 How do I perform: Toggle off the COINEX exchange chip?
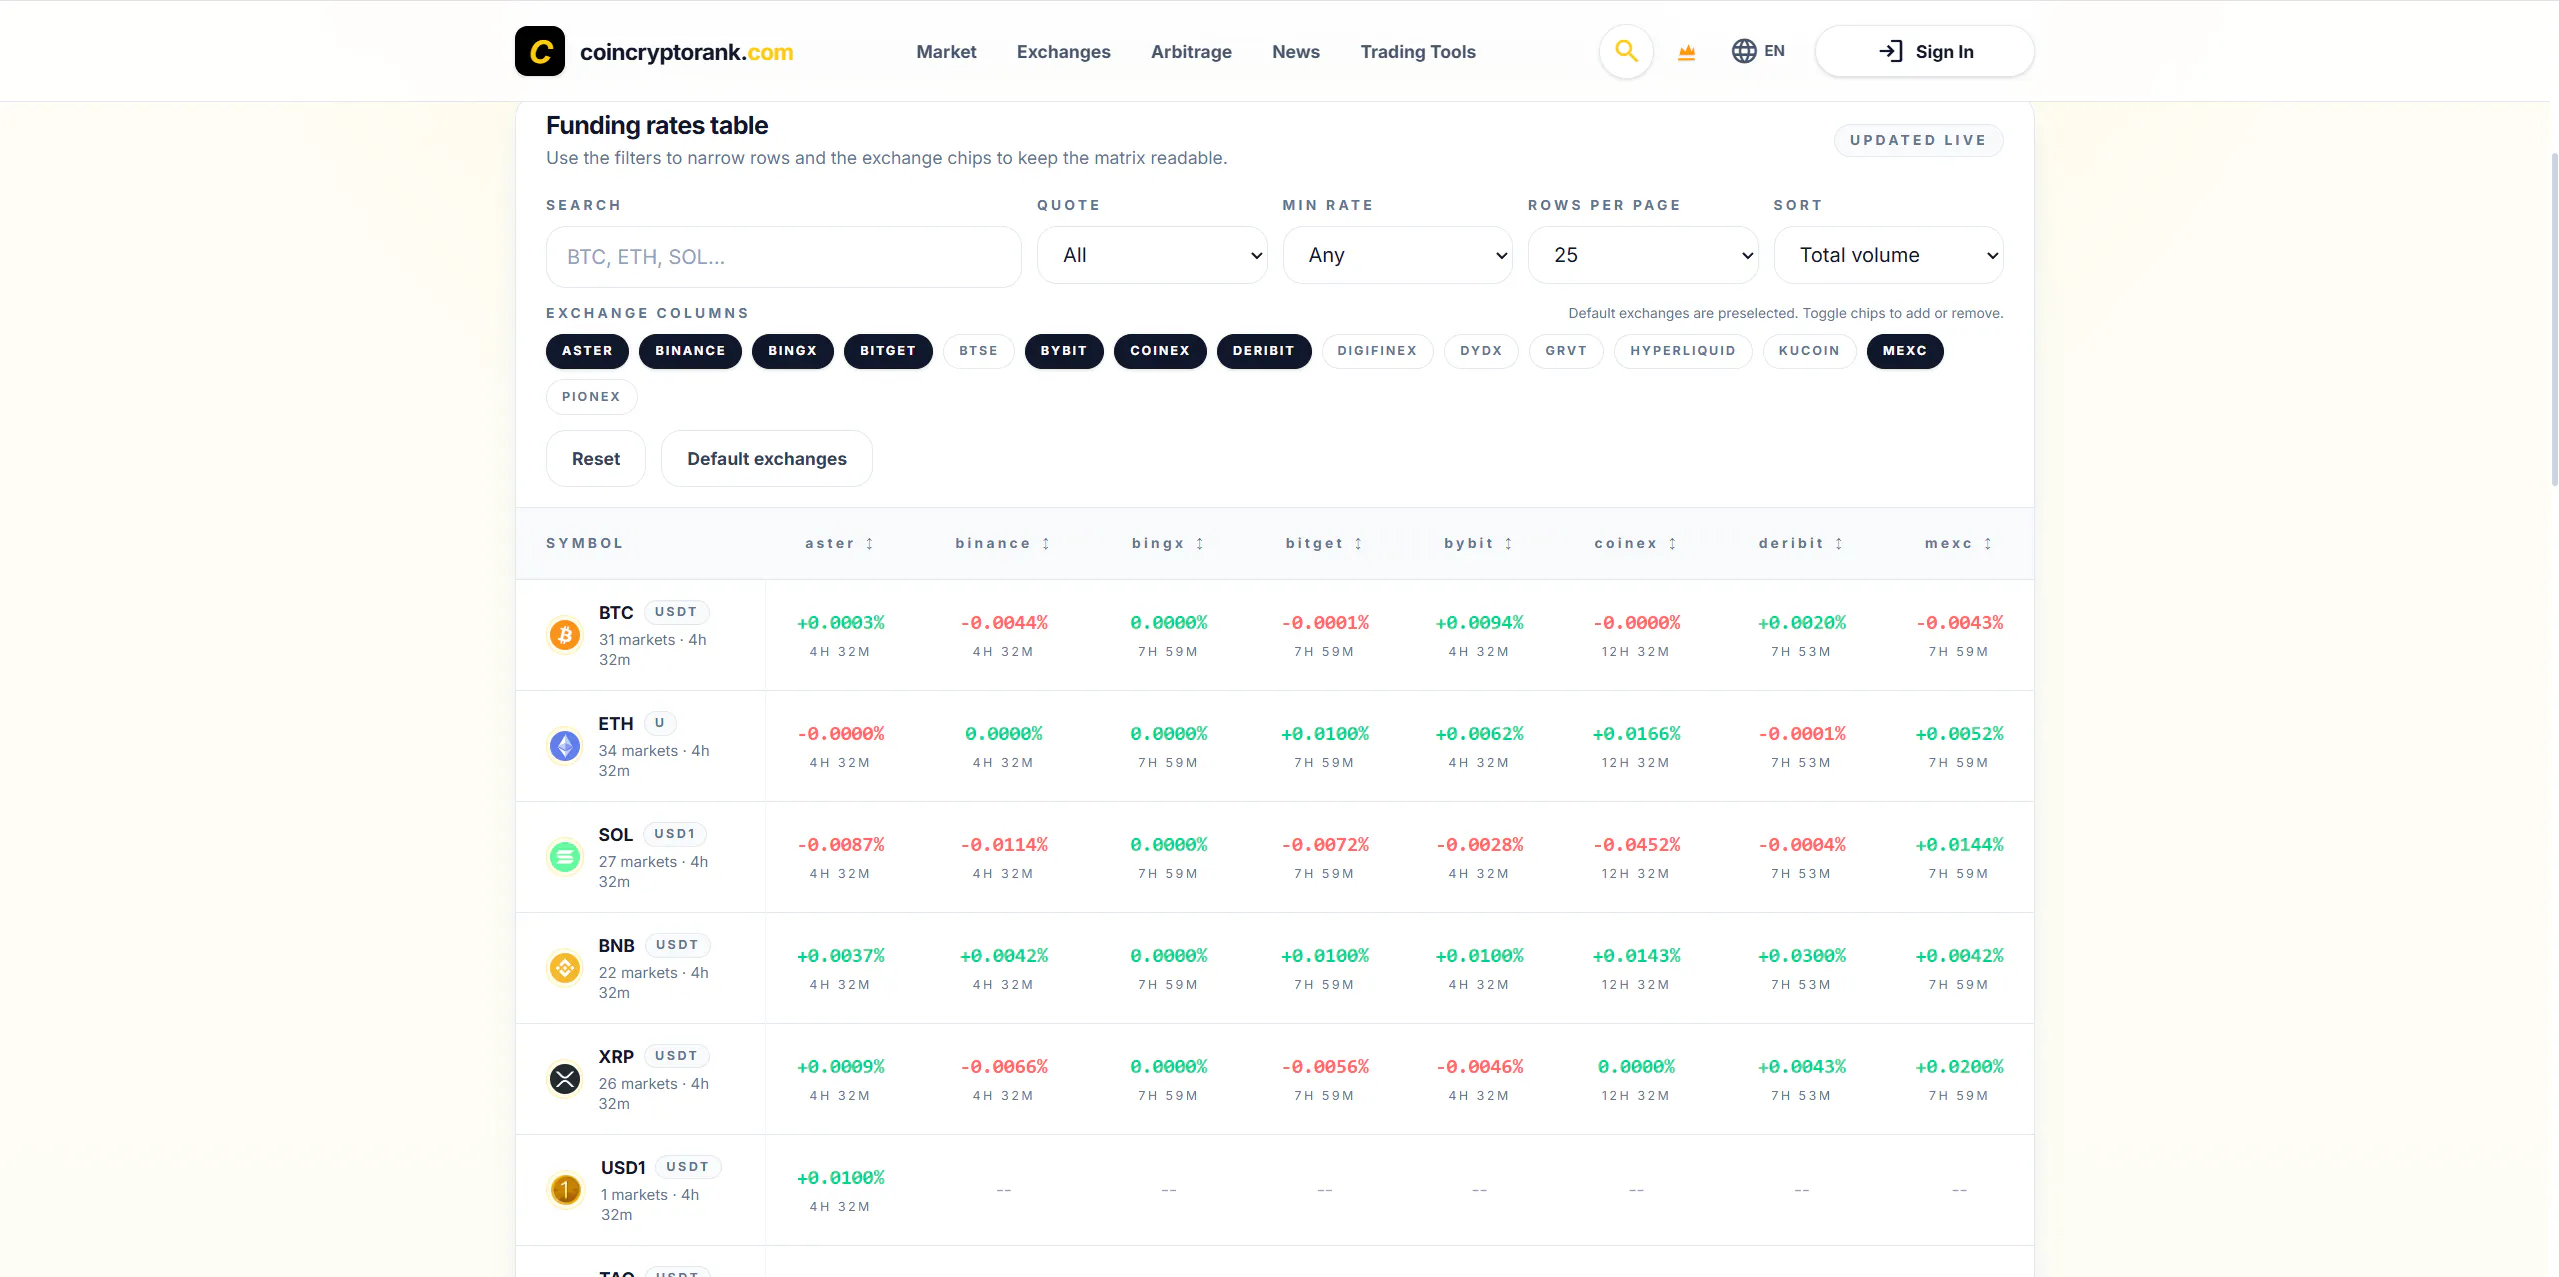pyautogui.click(x=1160, y=351)
